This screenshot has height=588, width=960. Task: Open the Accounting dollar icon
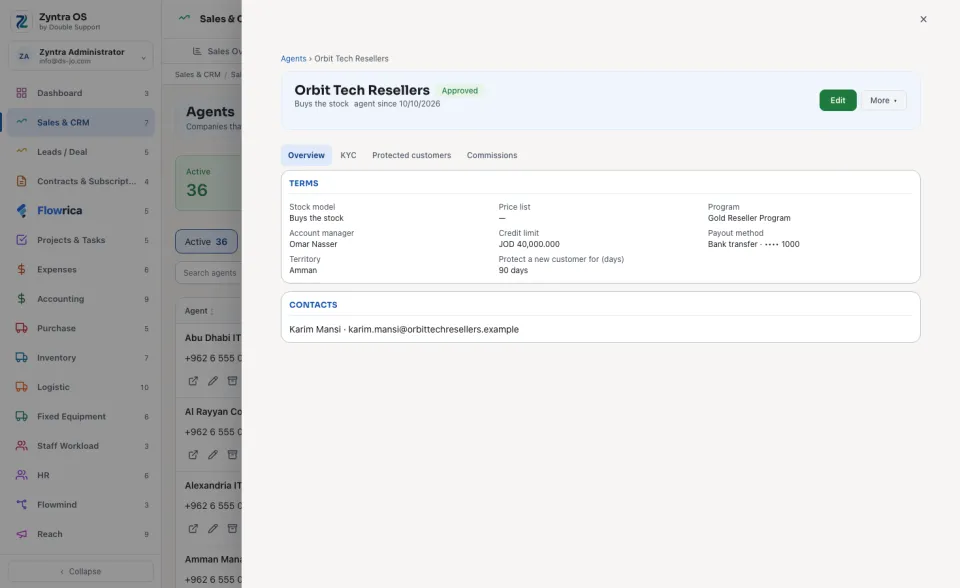[x=21, y=299]
